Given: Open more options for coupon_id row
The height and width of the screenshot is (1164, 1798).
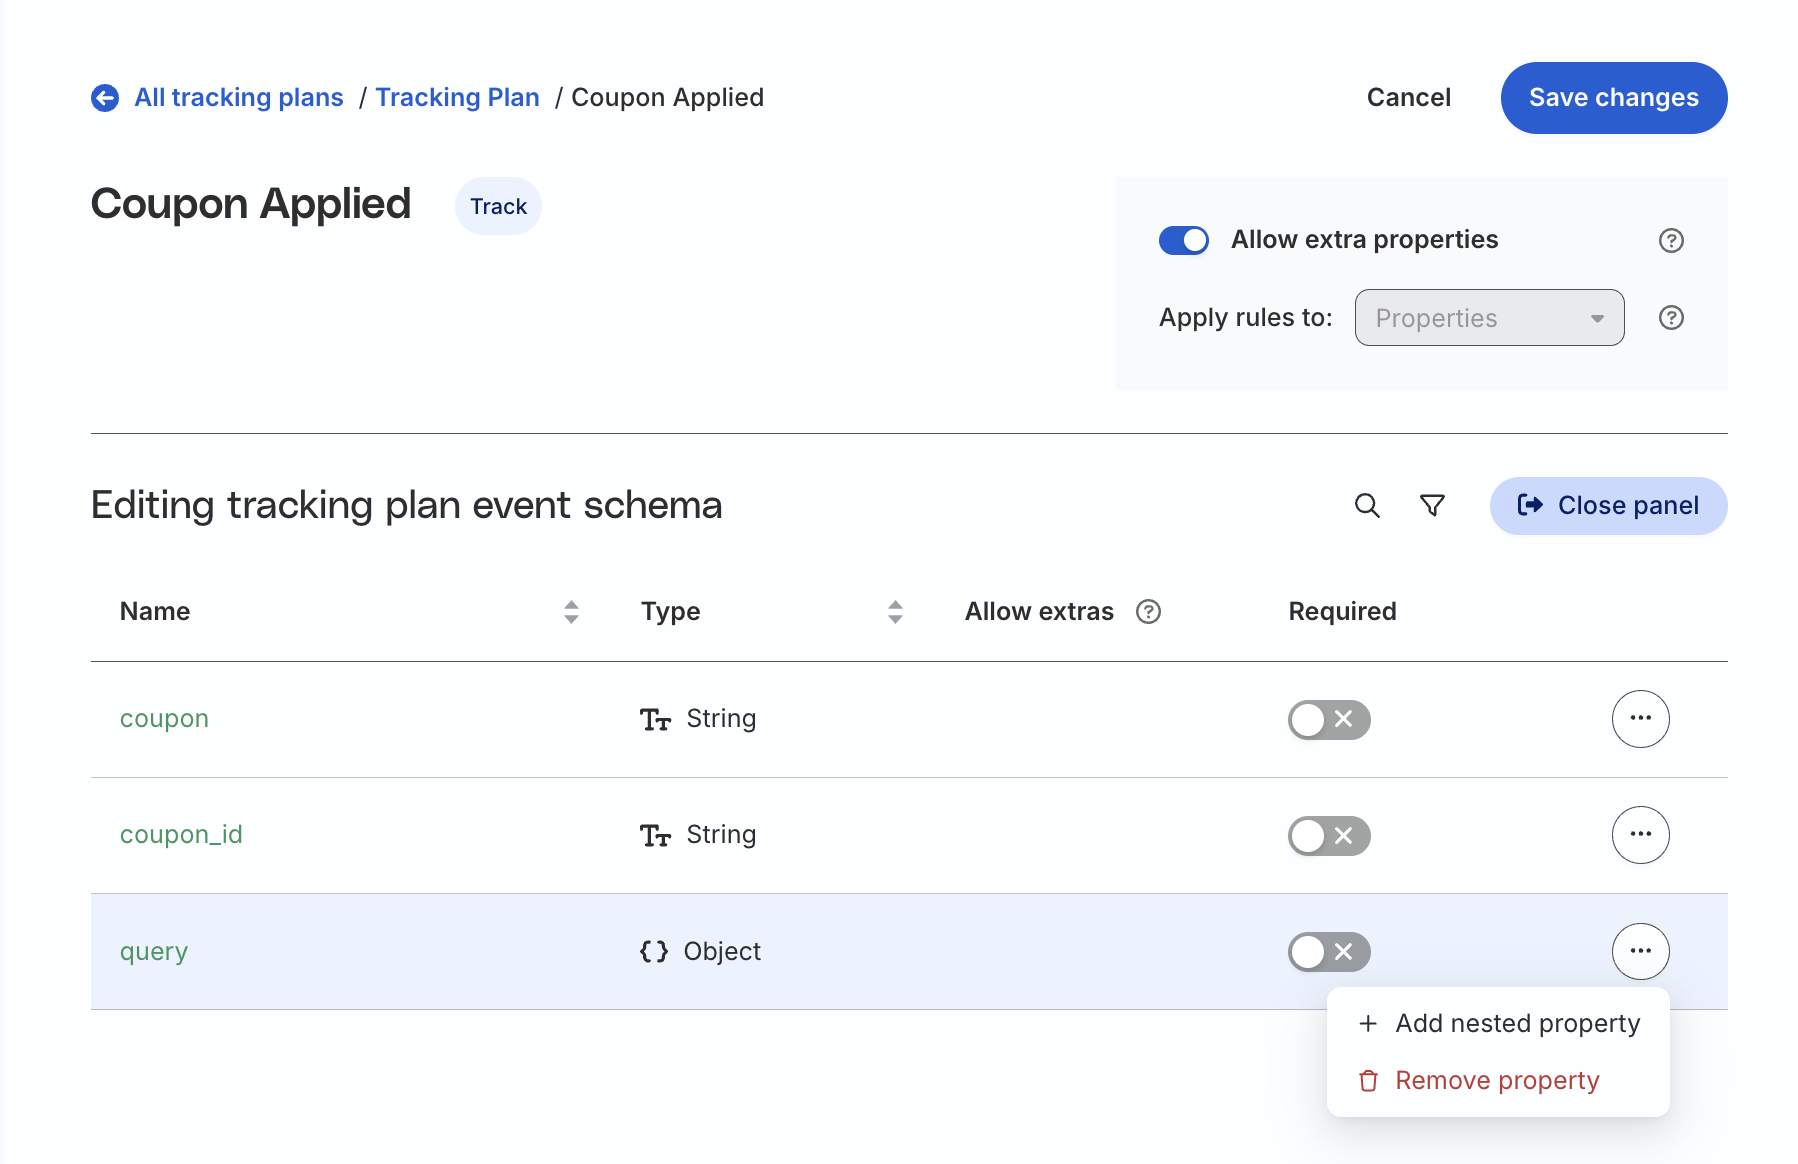Looking at the screenshot, I should pos(1640,835).
